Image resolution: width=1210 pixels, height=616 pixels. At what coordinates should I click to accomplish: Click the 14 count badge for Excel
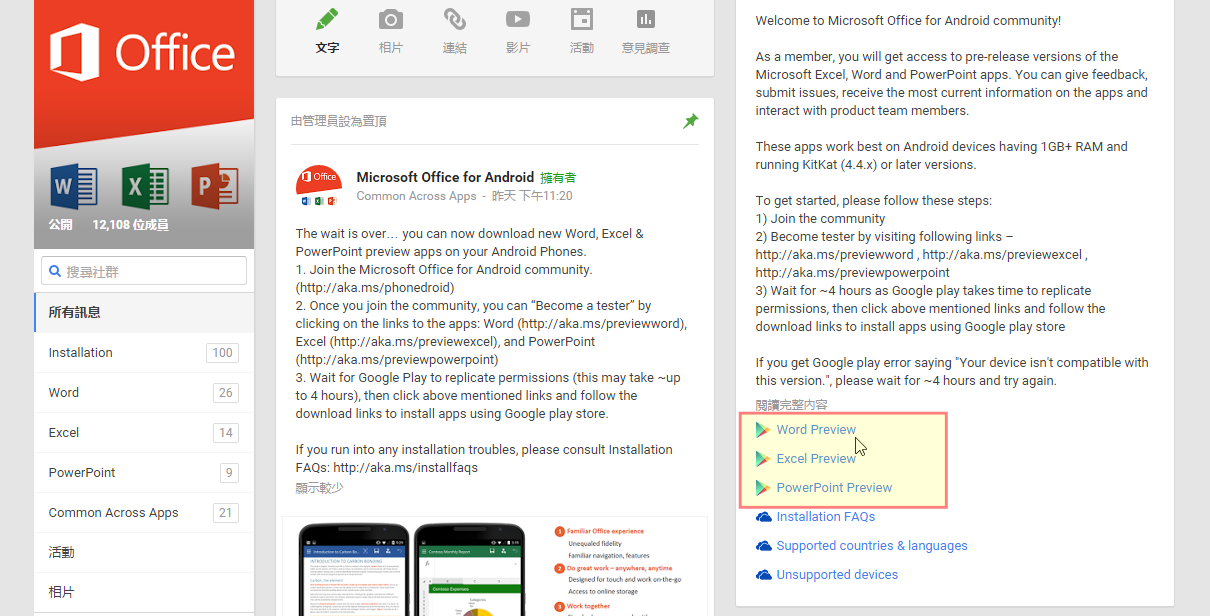point(226,432)
